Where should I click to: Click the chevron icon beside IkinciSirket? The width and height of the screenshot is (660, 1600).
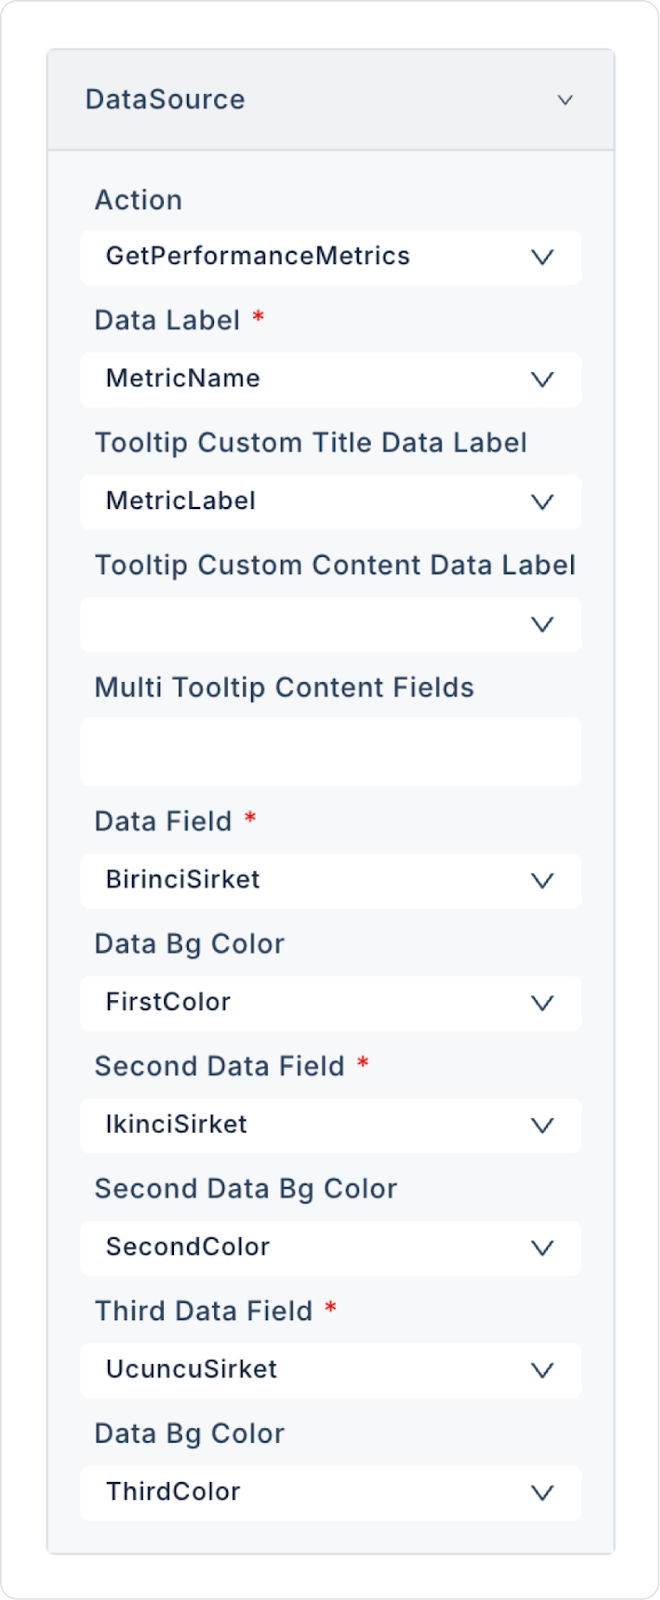click(542, 1125)
